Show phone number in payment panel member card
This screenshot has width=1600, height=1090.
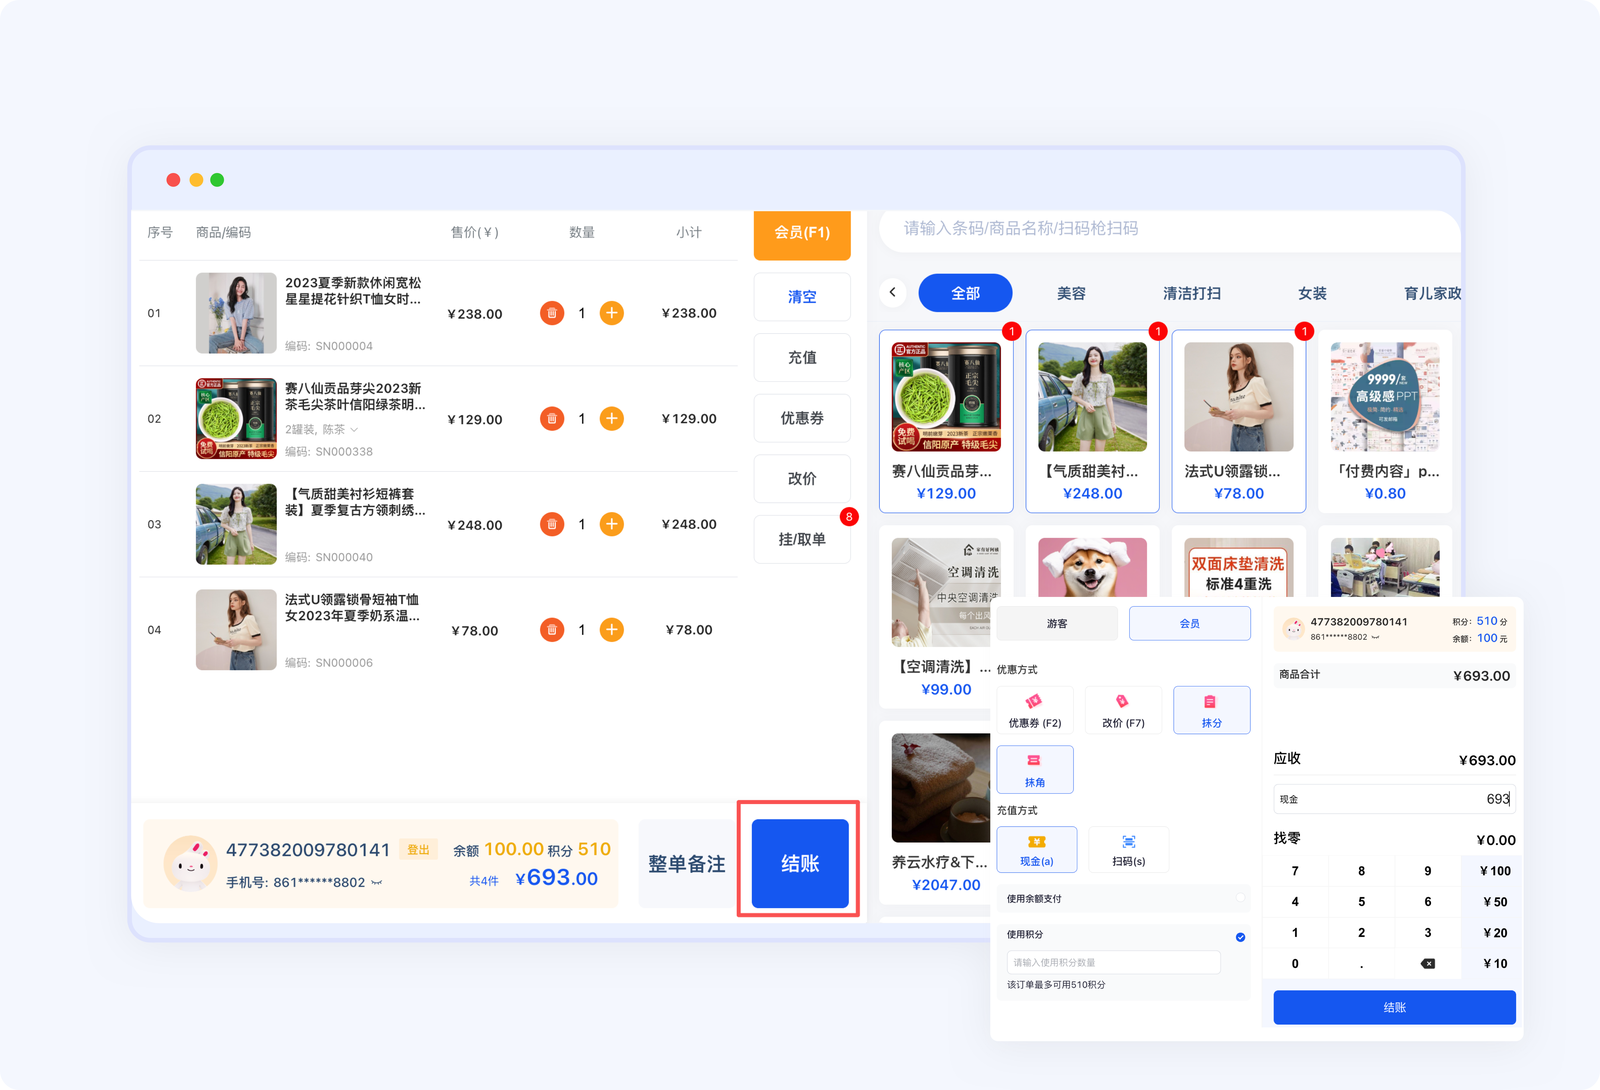[1376, 637]
